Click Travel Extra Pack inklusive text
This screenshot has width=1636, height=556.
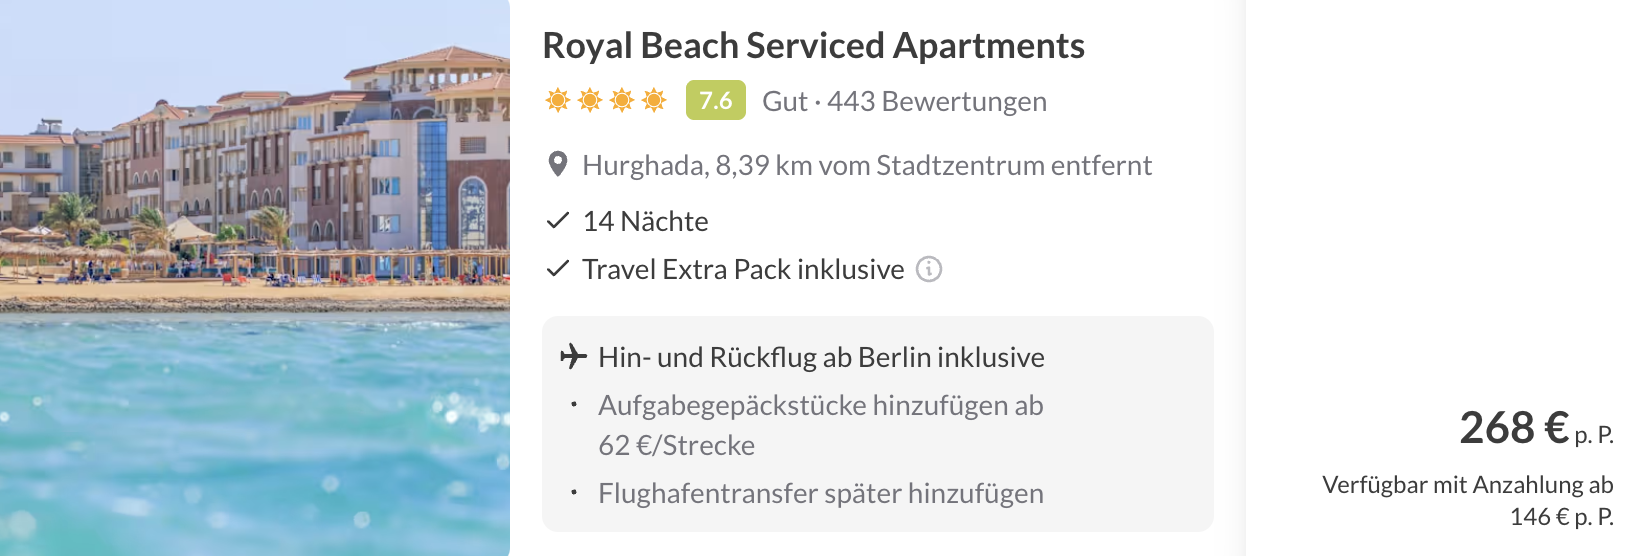pos(743,269)
